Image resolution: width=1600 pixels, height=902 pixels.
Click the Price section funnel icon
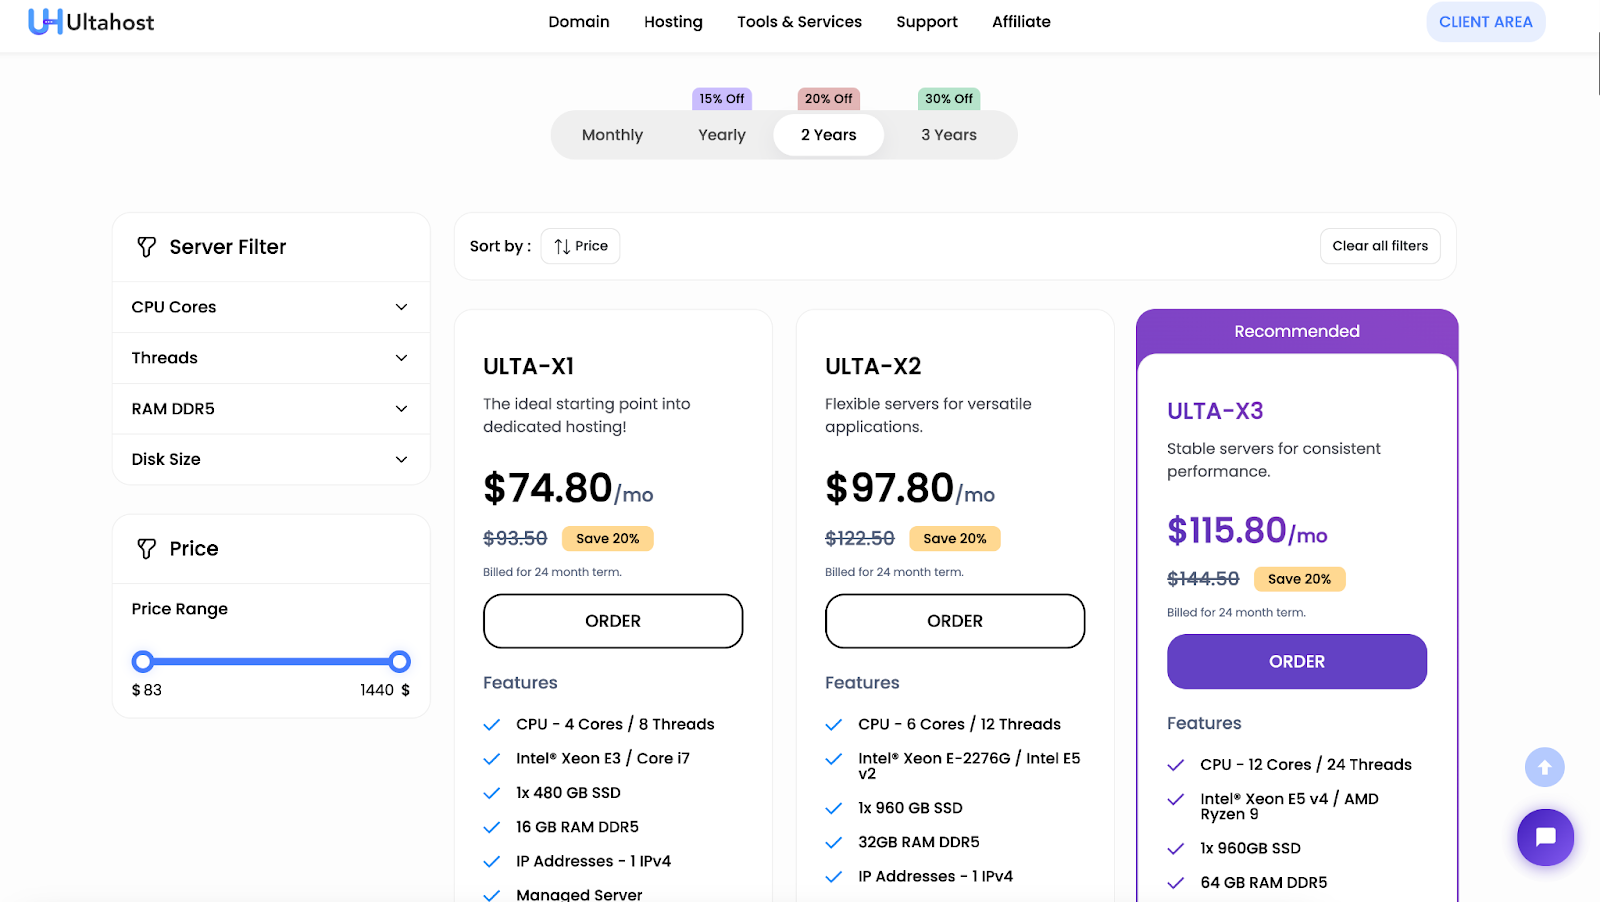coord(147,549)
